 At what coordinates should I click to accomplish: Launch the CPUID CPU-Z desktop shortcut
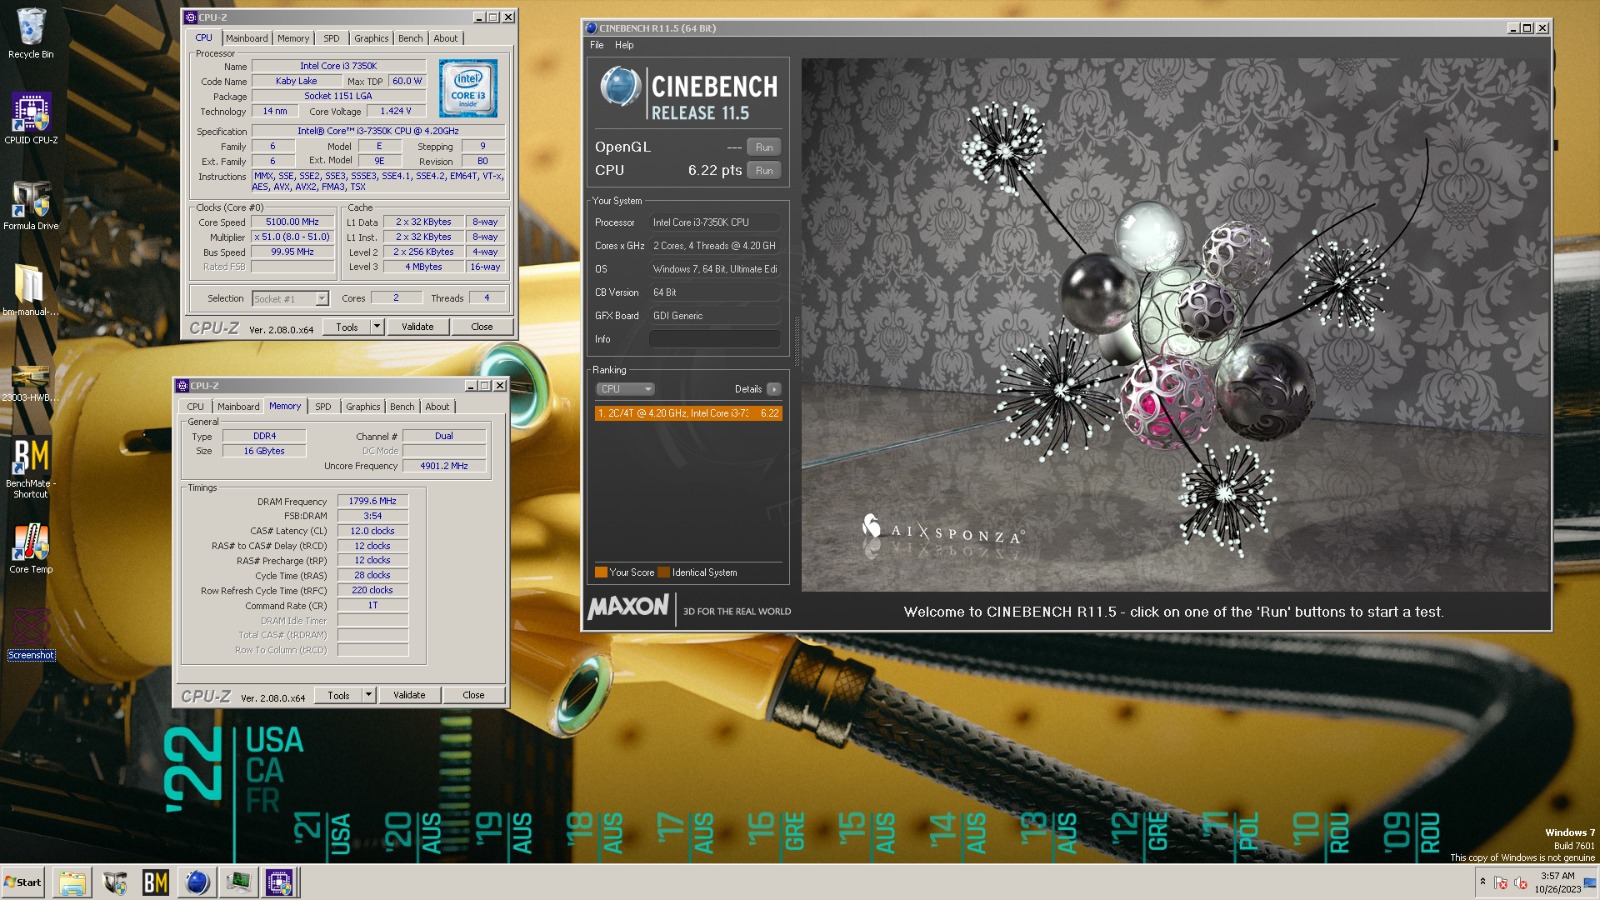pos(31,118)
